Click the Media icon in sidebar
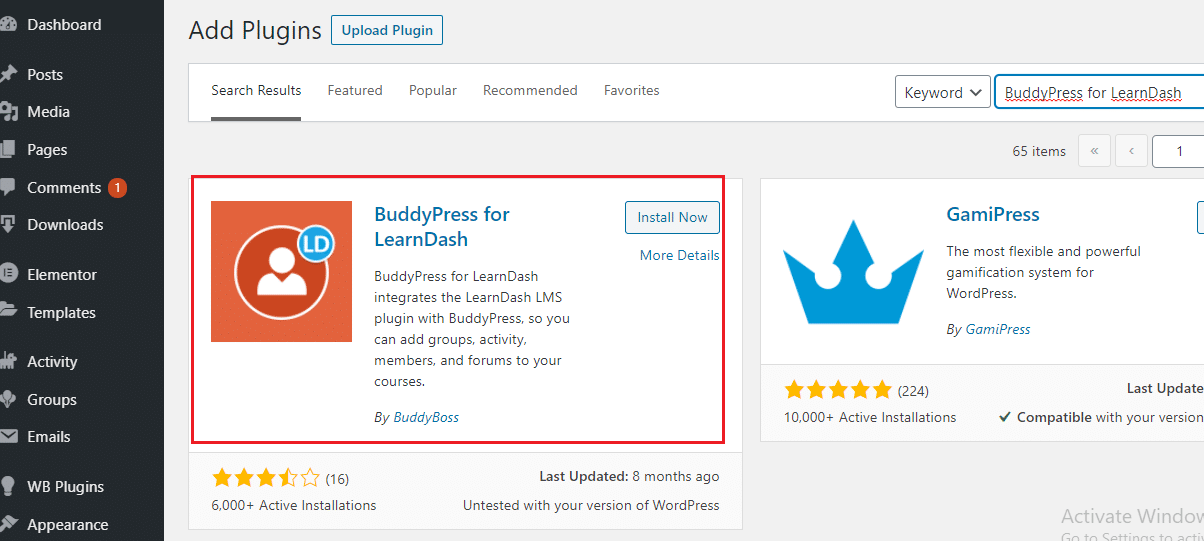Screen dimensions: 1204x541 tap(8, 112)
